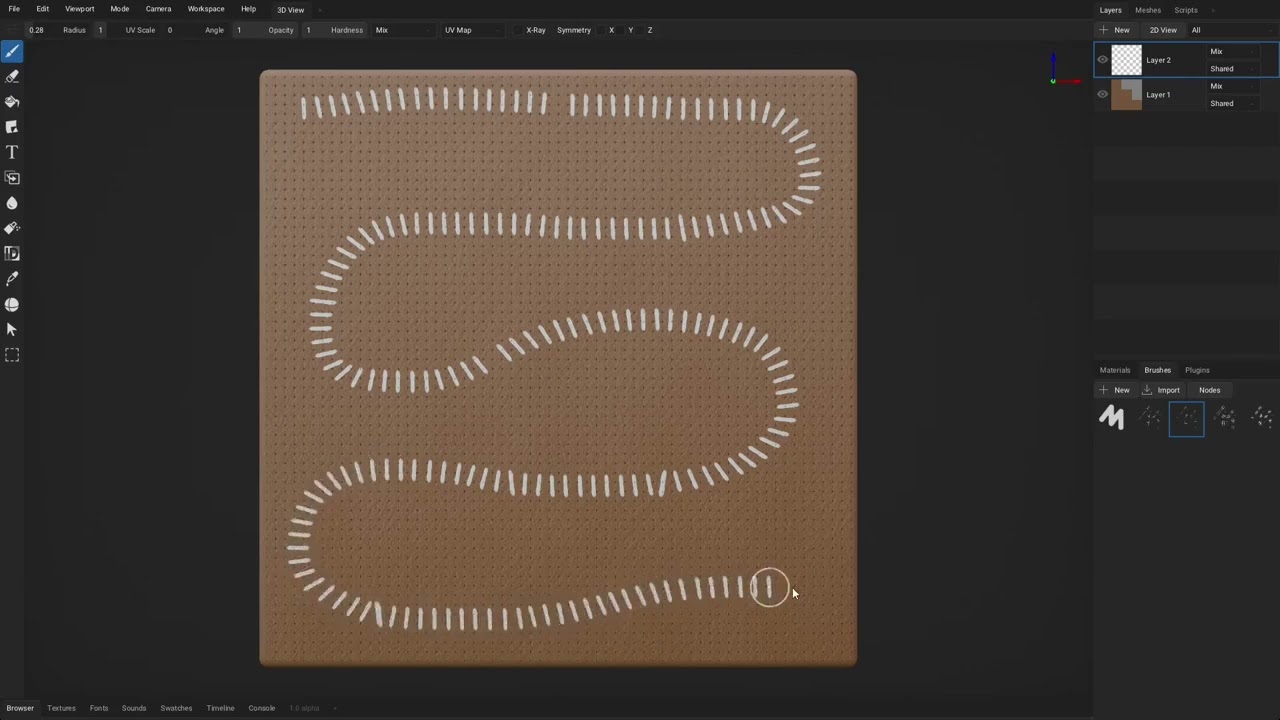Image resolution: width=1280 pixels, height=720 pixels.
Task: Select the Clone tool
Action: coord(12,178)
